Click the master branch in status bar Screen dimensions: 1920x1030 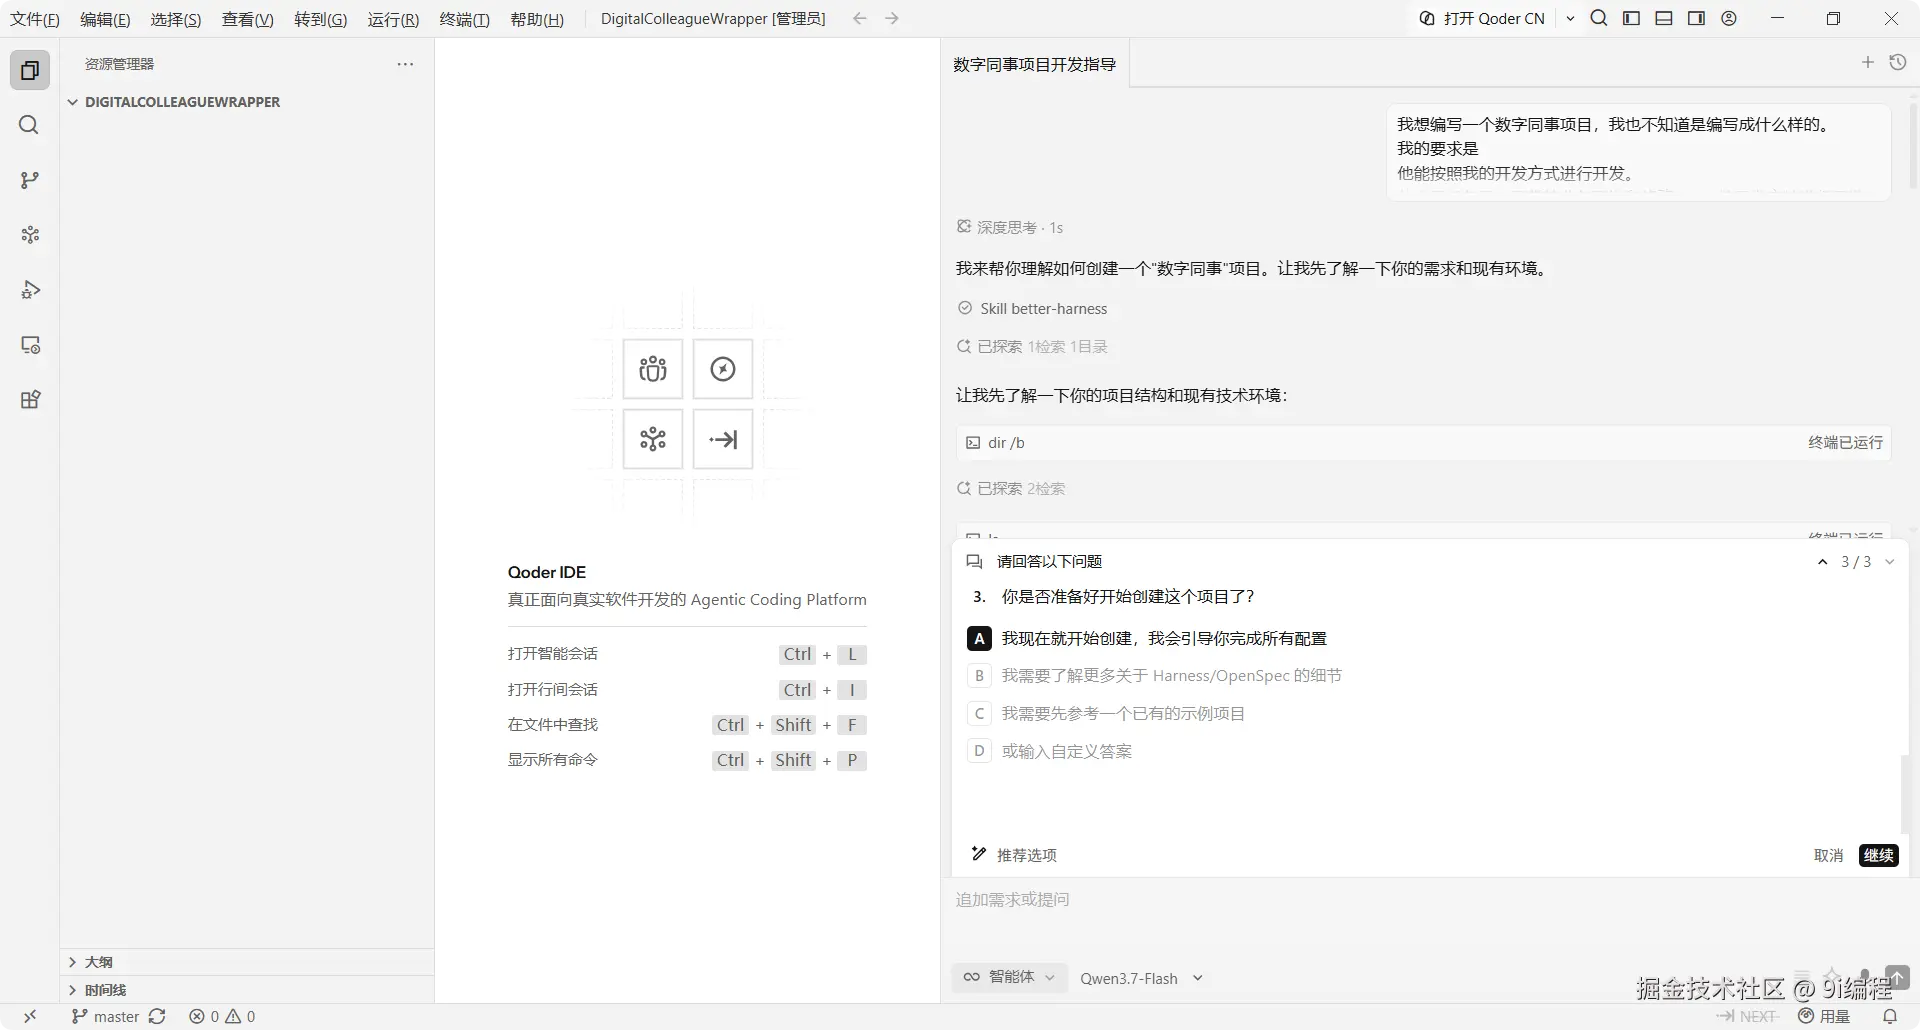pyautogui.click(x=105, y=1016)
